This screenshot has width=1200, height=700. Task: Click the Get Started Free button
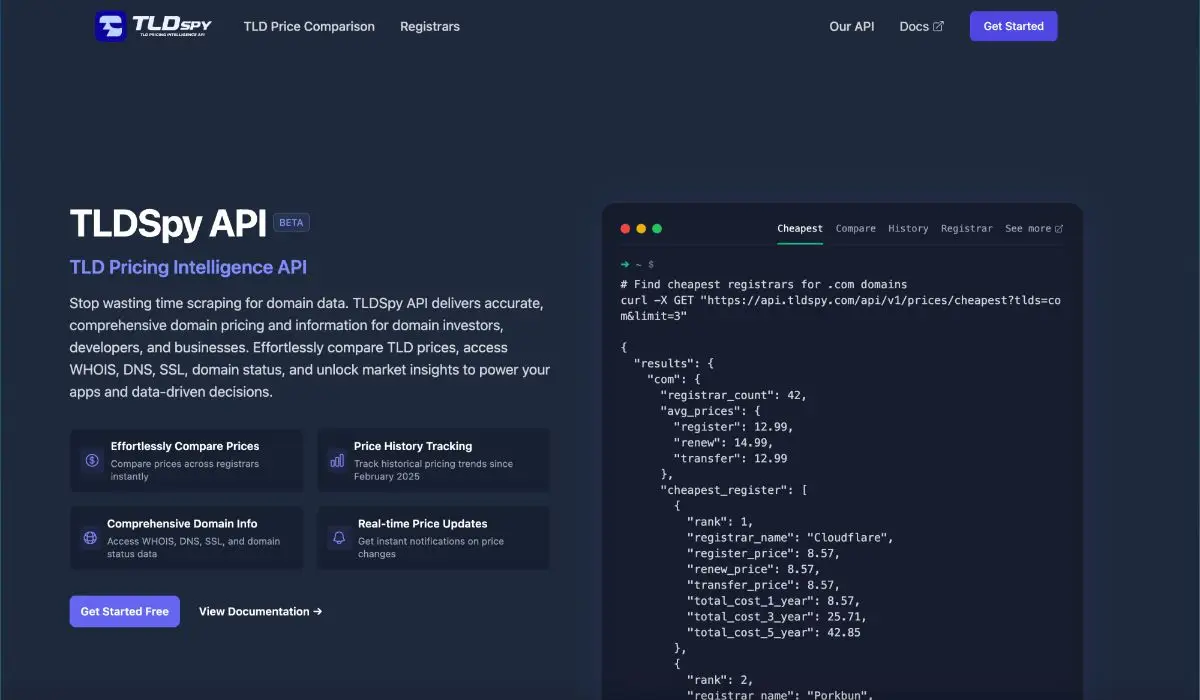coord(124,611)
